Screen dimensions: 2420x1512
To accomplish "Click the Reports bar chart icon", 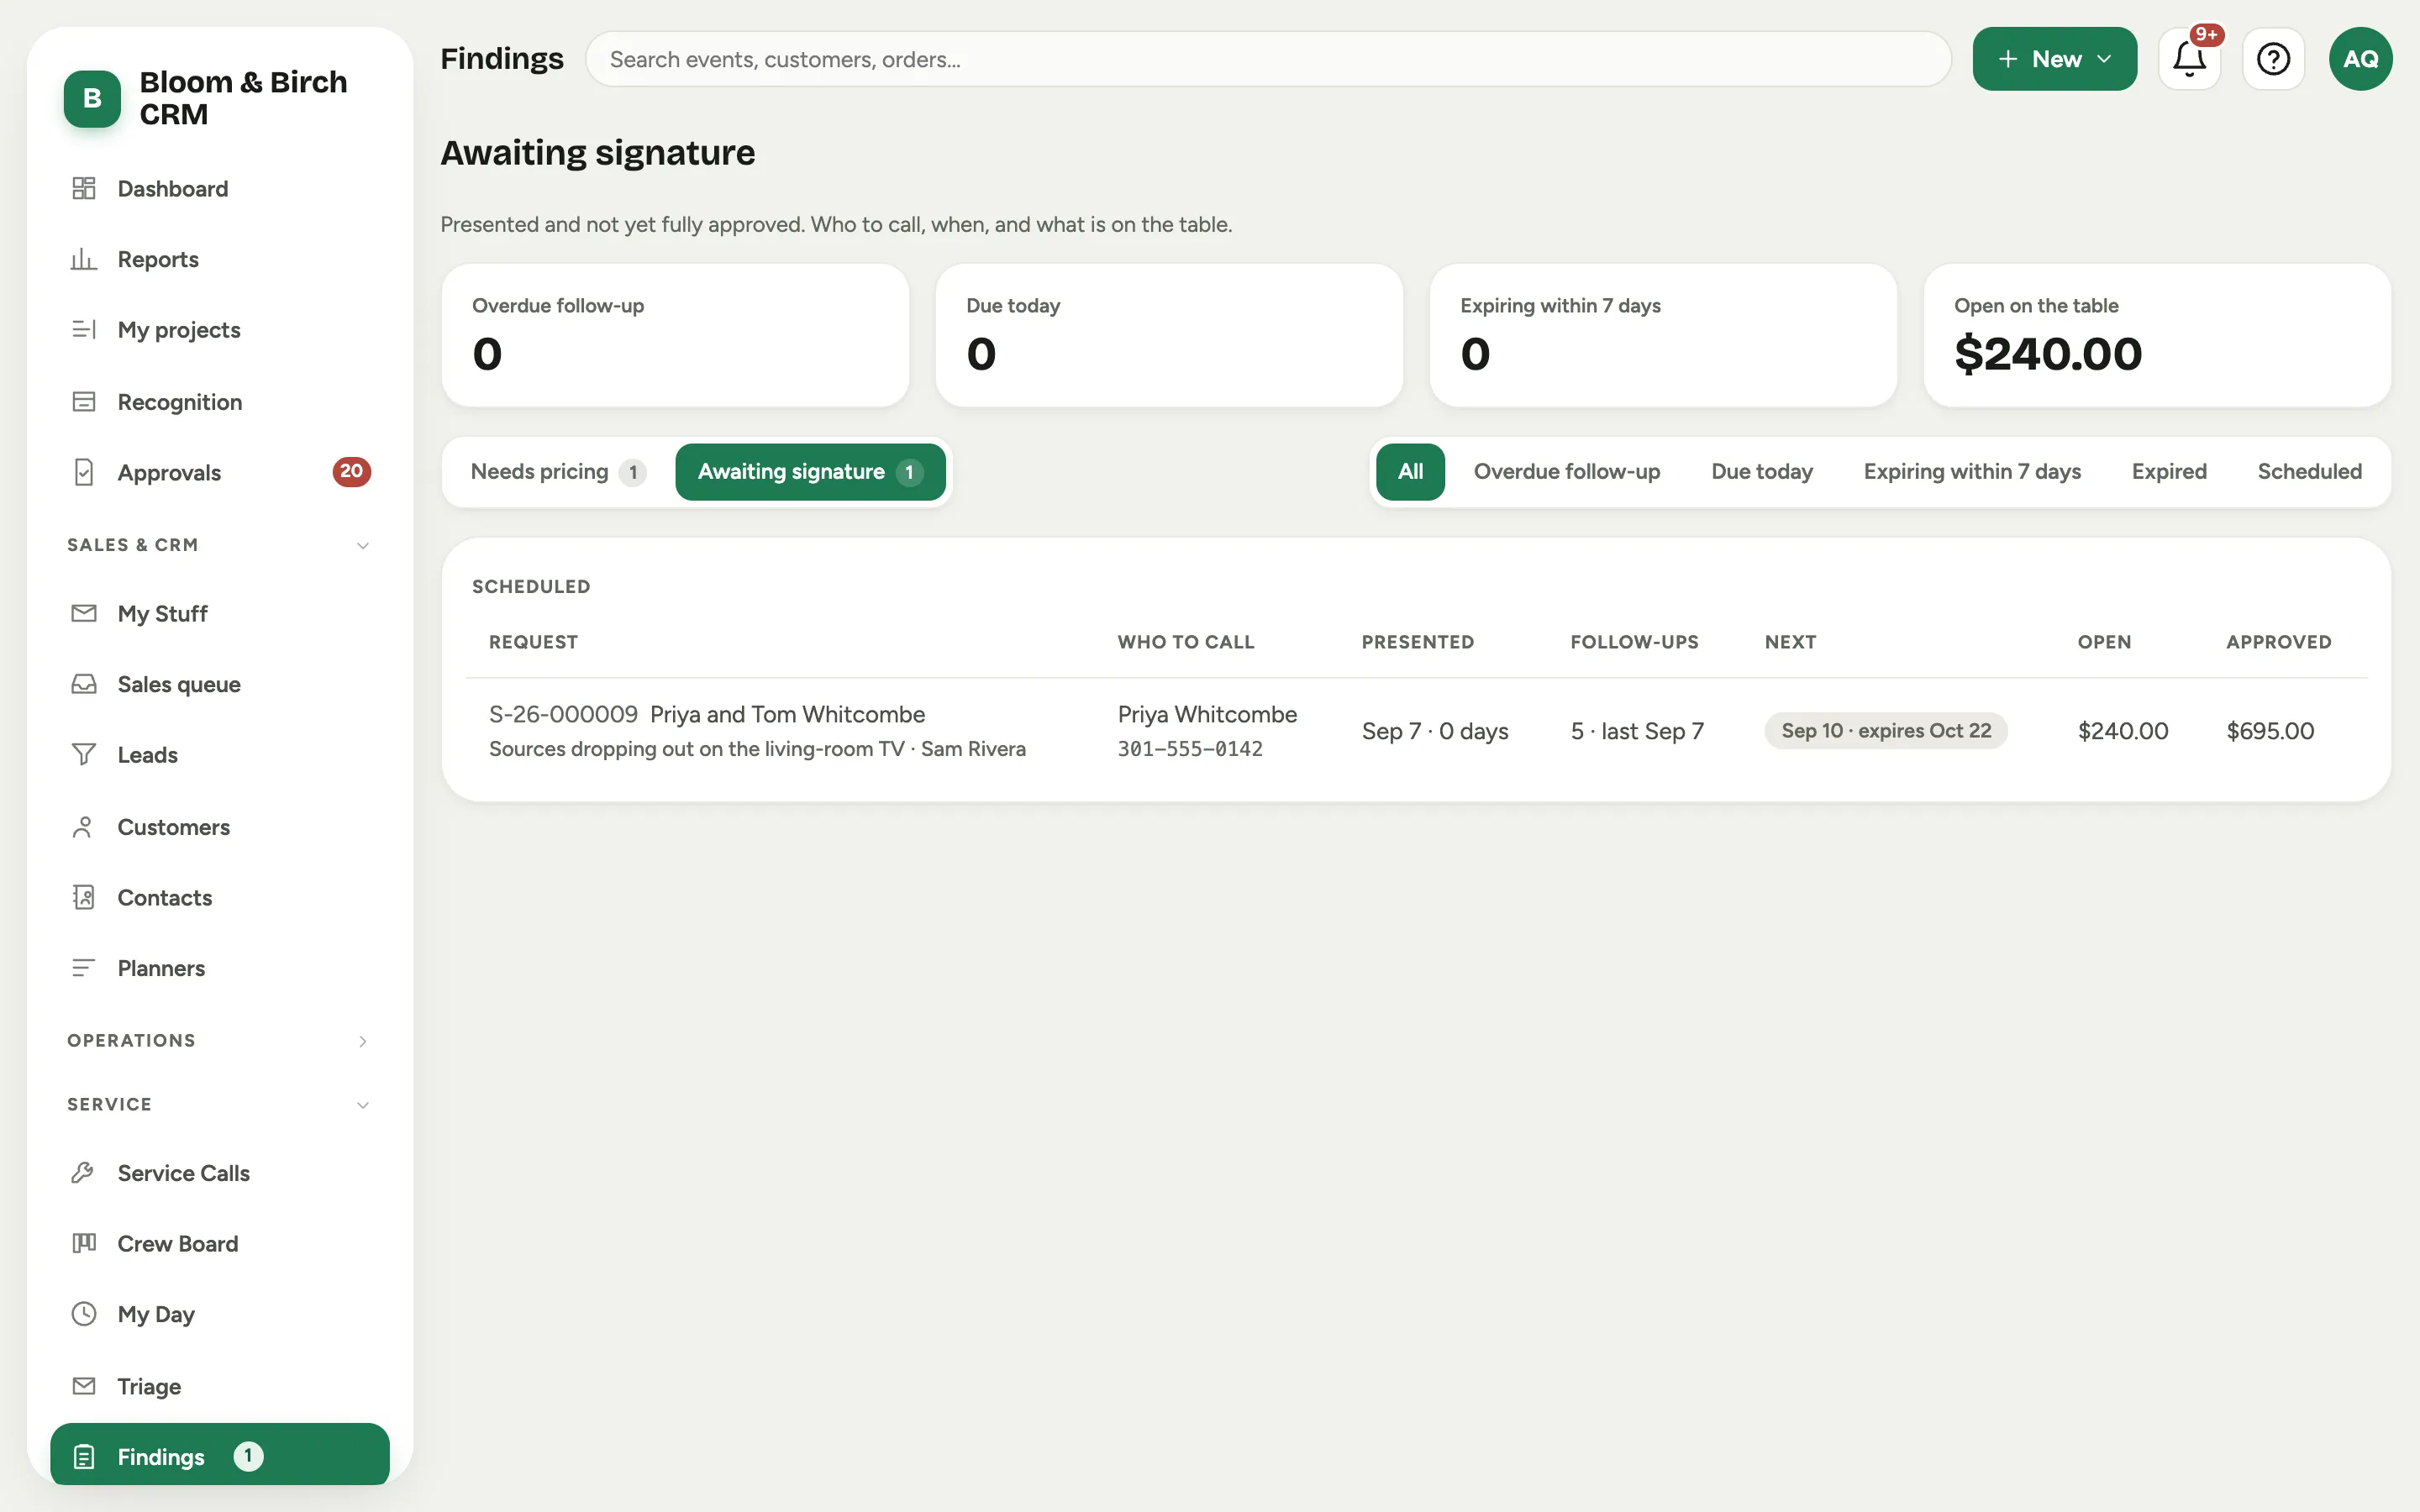I will tap(84, 259).
